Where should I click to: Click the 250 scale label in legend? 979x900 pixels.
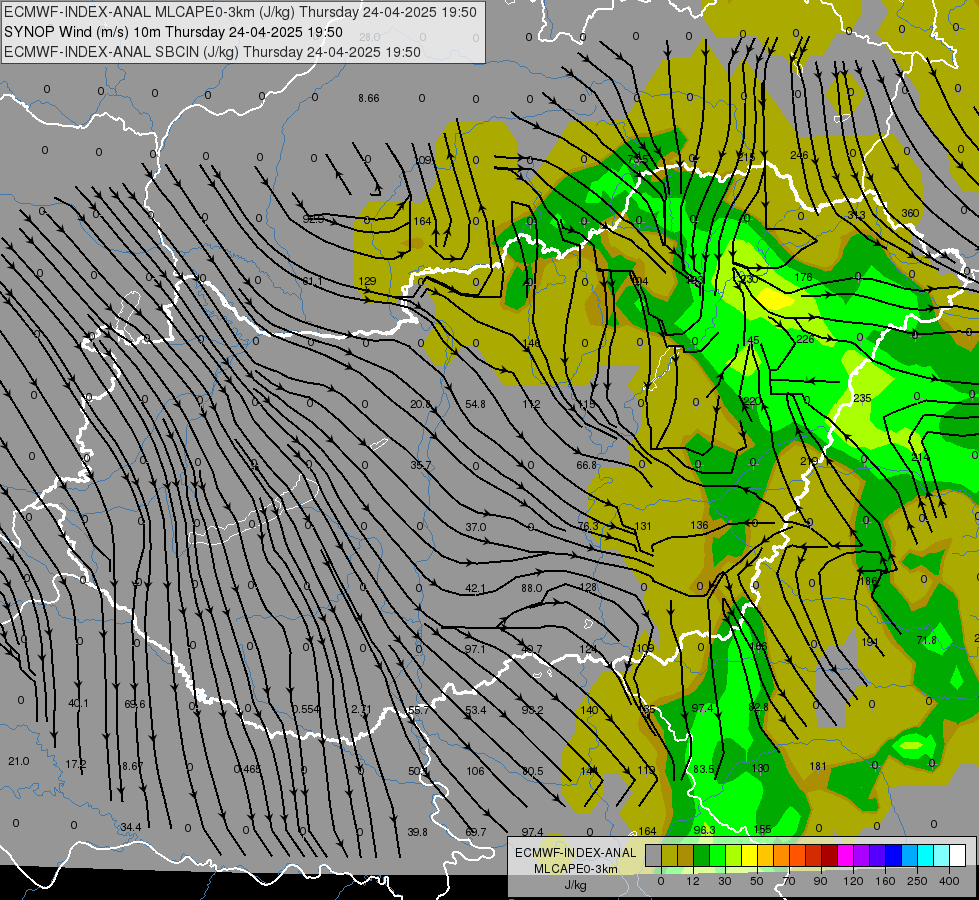click(x=917, y=881)
